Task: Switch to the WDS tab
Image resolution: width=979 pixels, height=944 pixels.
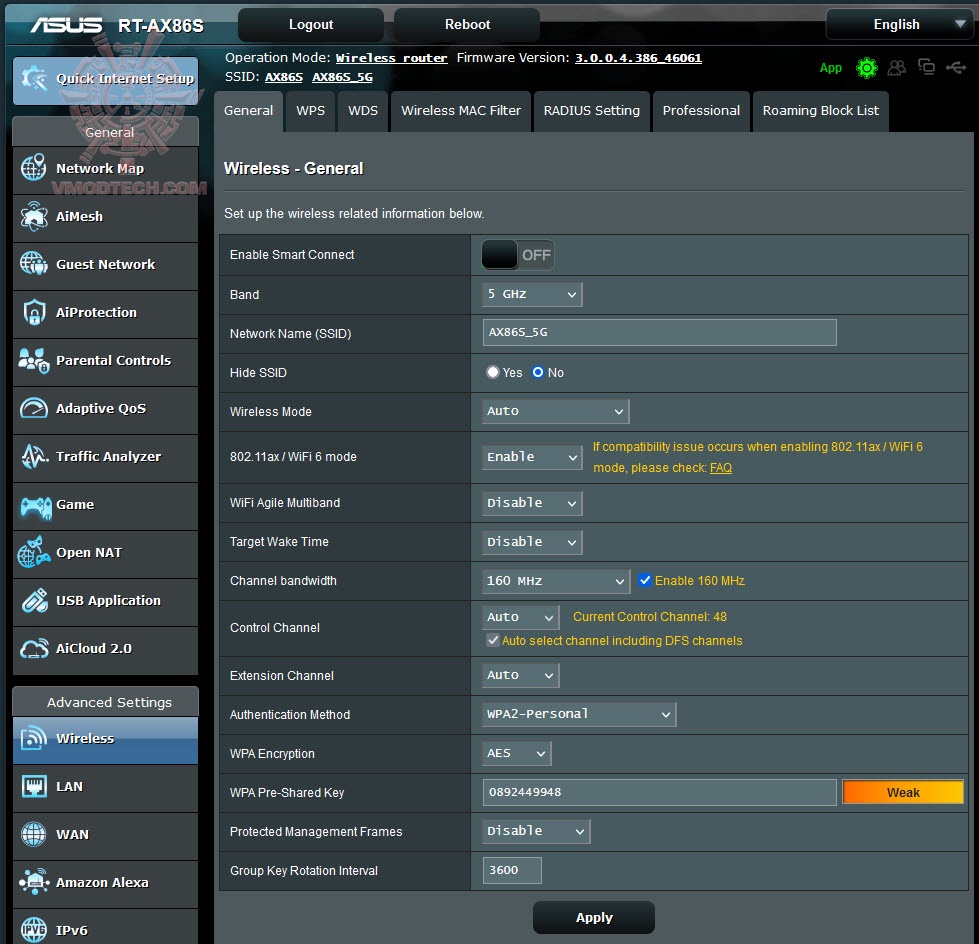Action: pyautogui.click(x=363, y=111)
